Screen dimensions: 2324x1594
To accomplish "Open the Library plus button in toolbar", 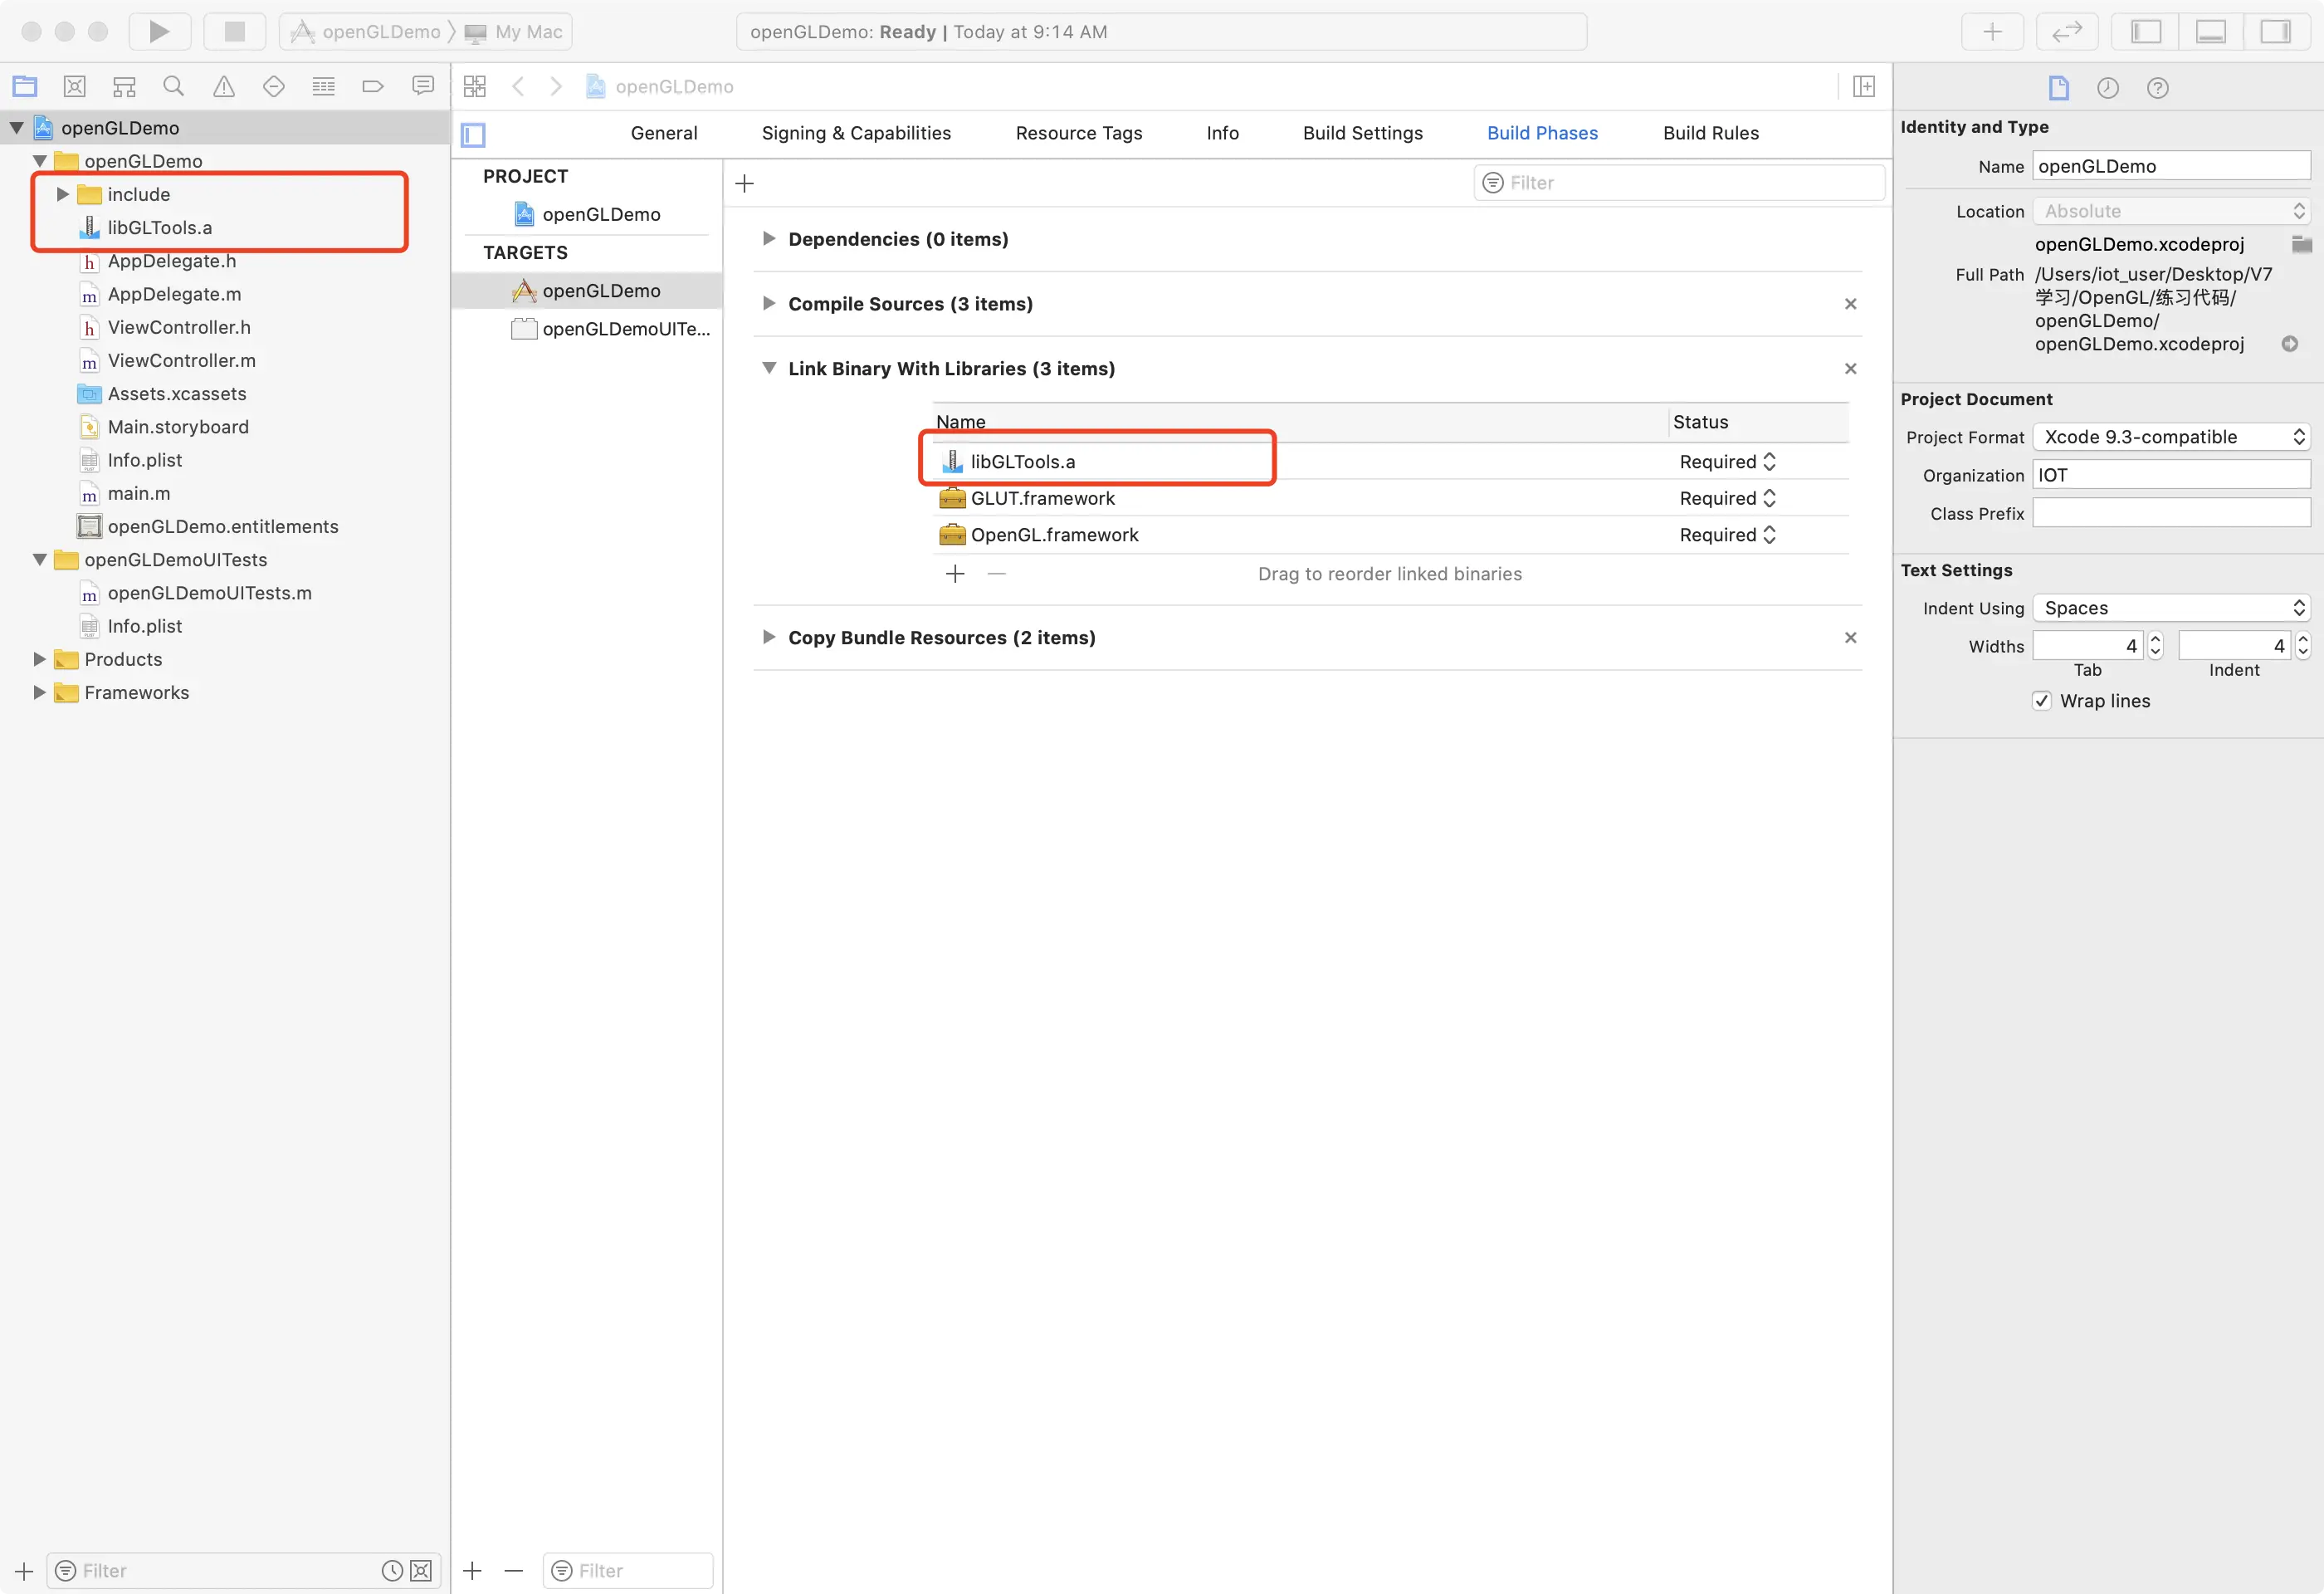I will [x=1991, y=31].
